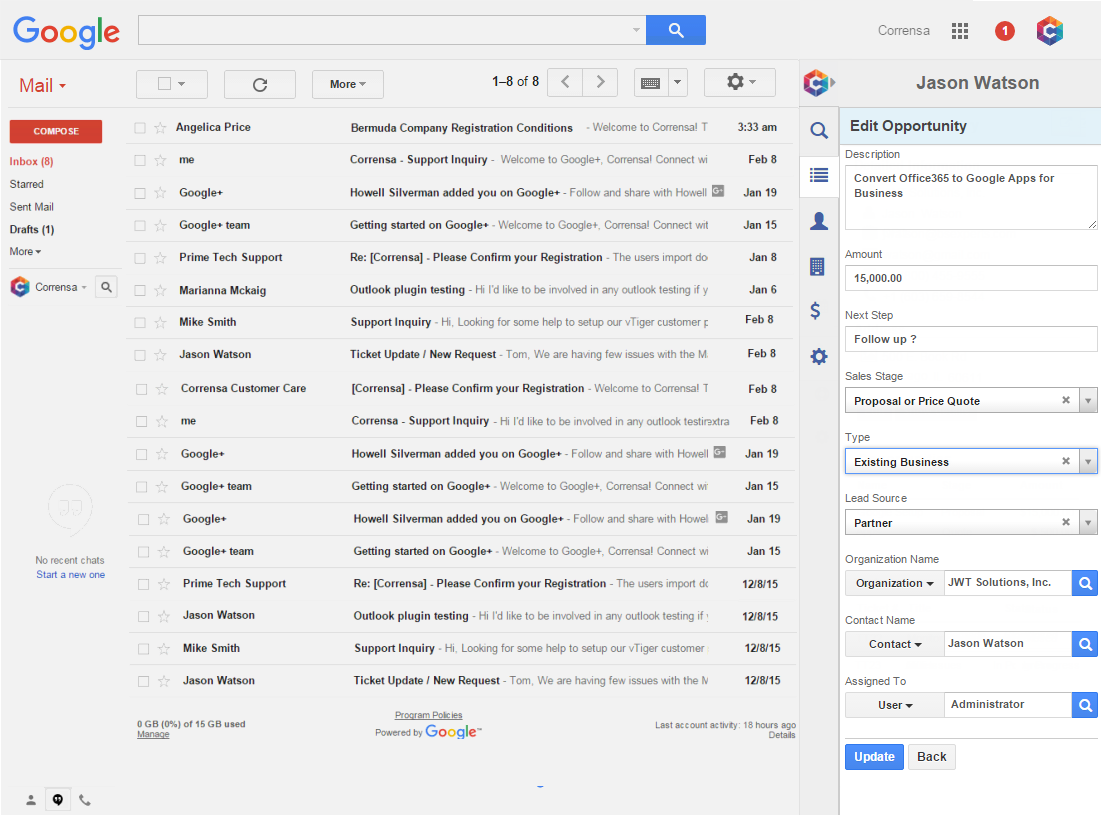The height and width of the screenshot is (815, 1101).
Task: Open the Program Policies link
Action: tap(428, 715)
